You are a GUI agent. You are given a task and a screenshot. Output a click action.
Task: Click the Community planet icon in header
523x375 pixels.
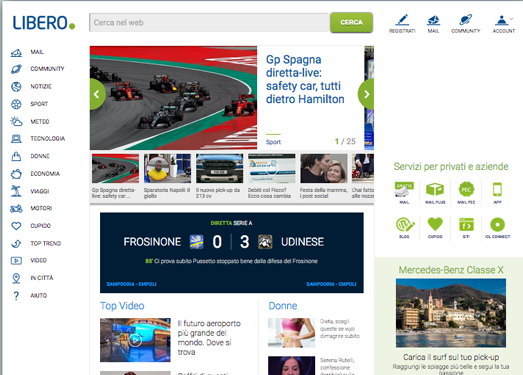pyautogui.click(x=466, y=20)
